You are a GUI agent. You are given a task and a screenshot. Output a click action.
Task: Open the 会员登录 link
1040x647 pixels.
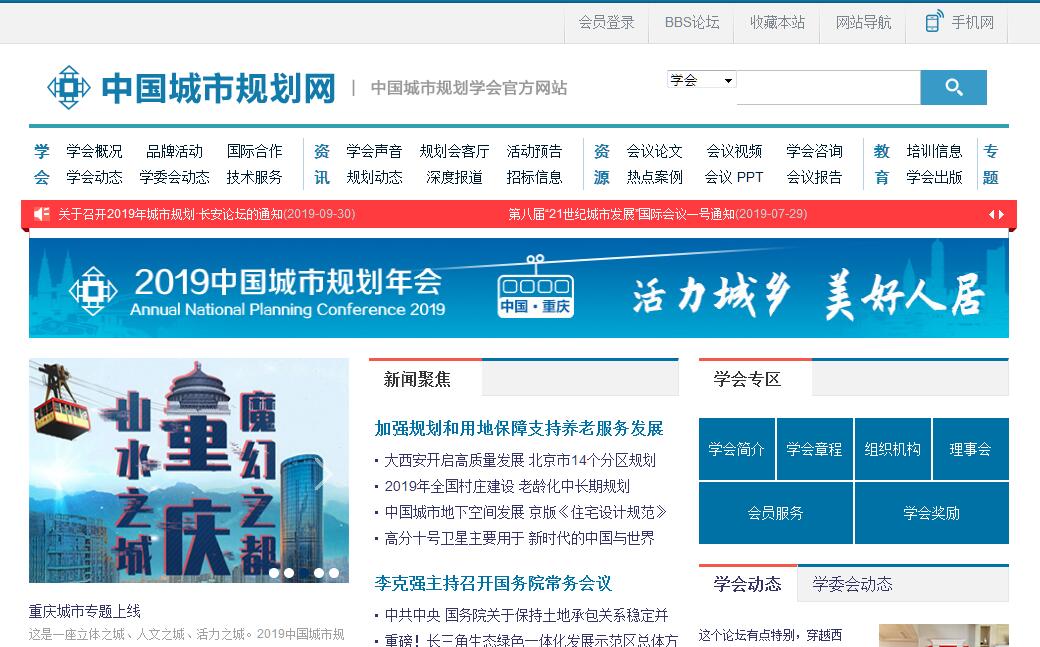pyautogui.click(x=606, y=22)
